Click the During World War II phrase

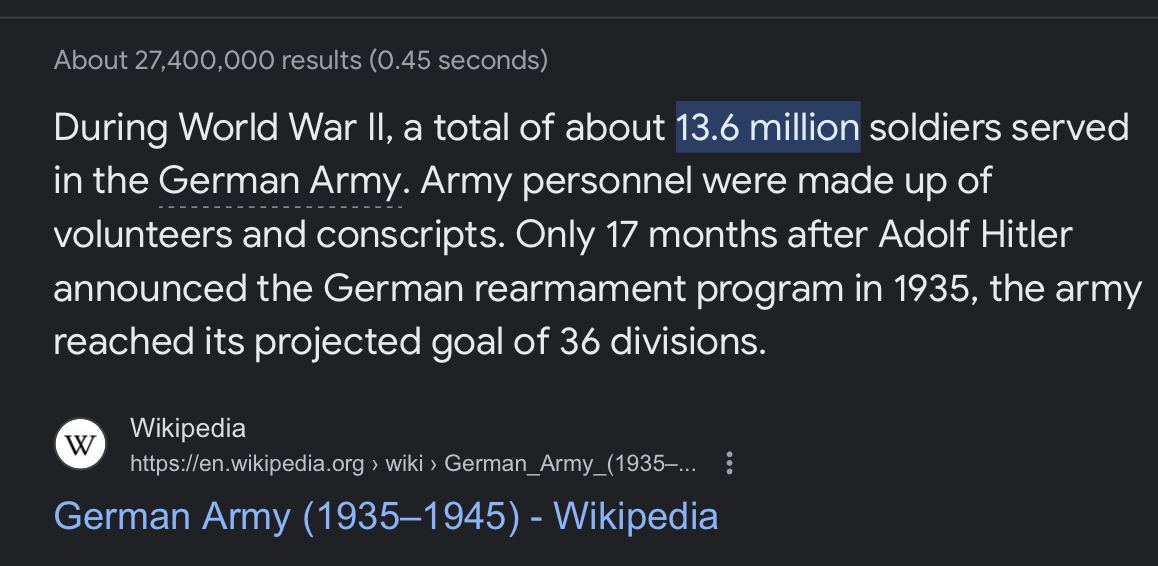coord(218,128)
